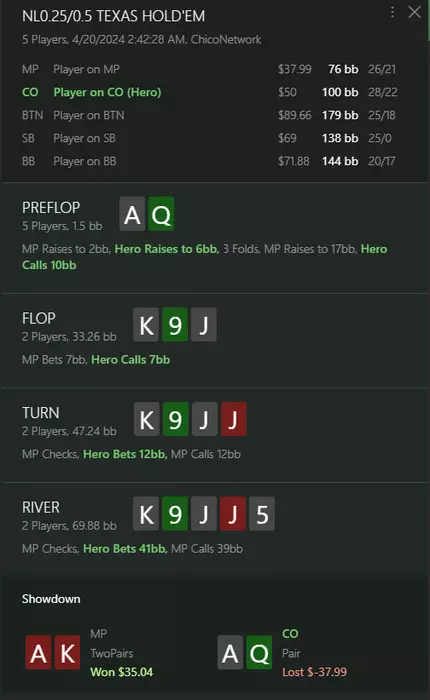The width and height of the screenshot is (430, 700).
Task: Click the river 5 card
Action: [x=262, y=514]
